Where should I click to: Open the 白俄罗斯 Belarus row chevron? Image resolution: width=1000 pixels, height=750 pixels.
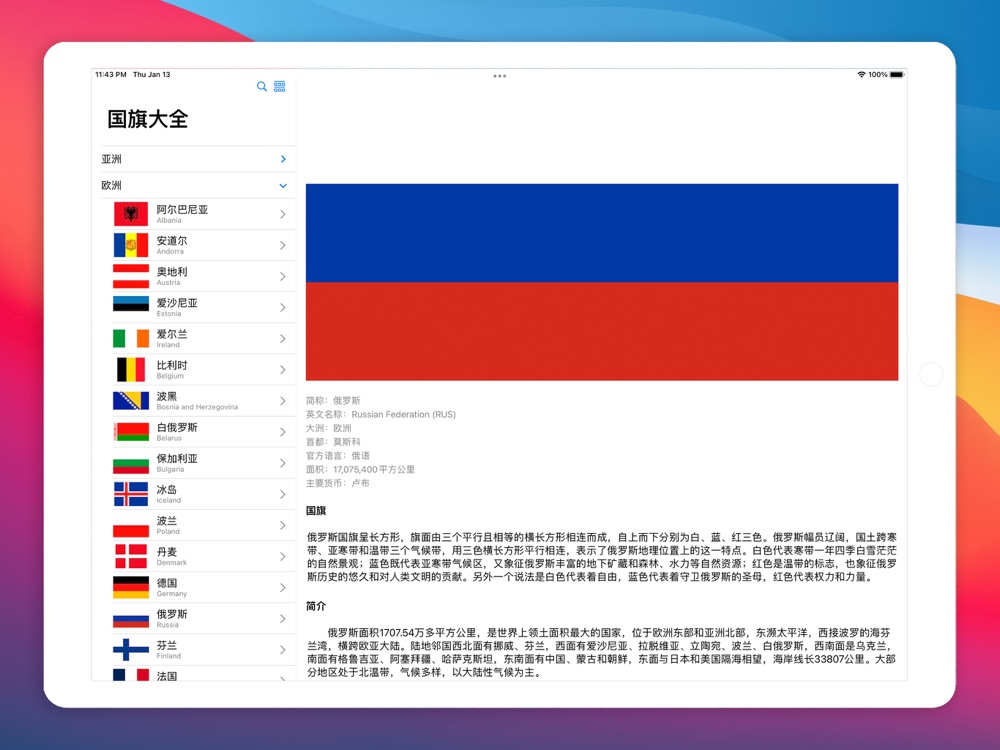(x=283, y=432)
